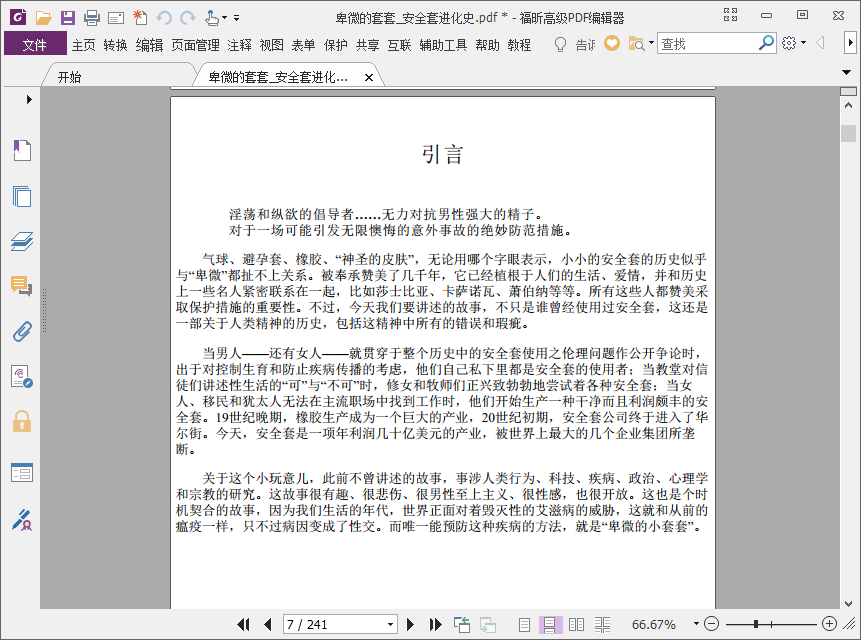Open the 转换 convert ribbon tab
Screen dimensions: 861x640
click(115, 45)
